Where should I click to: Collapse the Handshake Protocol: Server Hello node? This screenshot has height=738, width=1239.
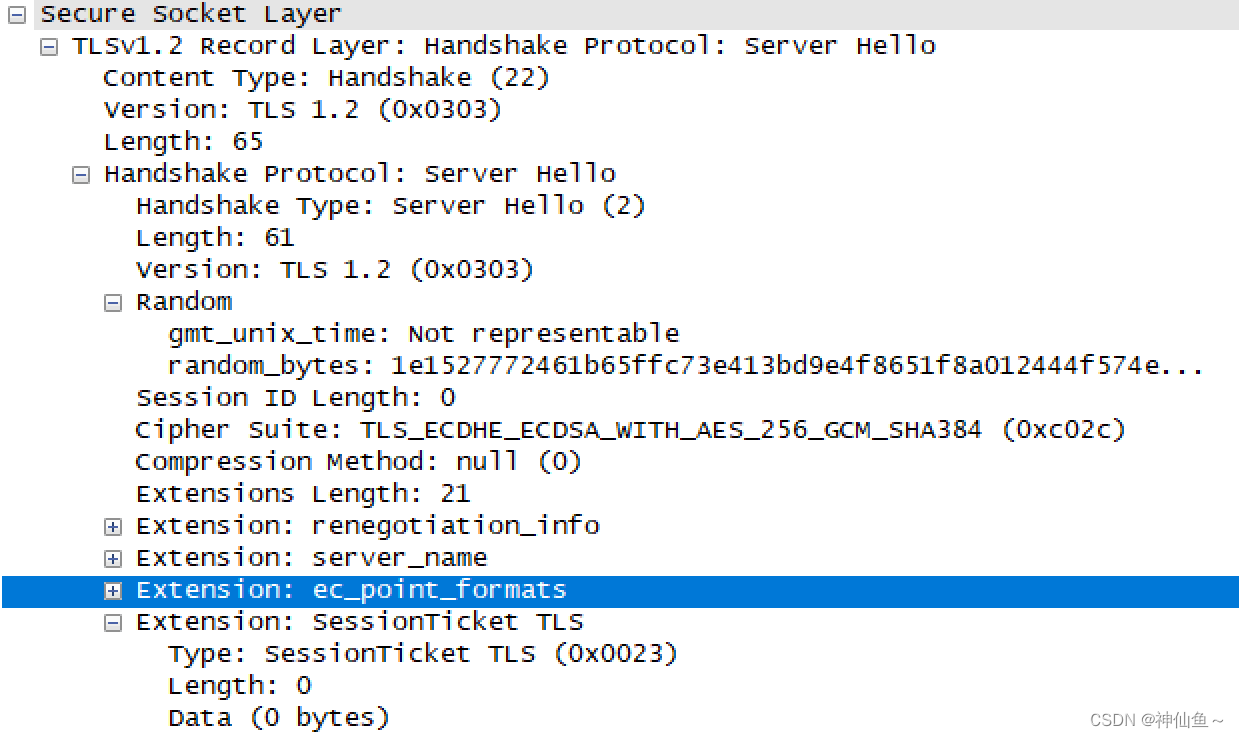(80, 173)
